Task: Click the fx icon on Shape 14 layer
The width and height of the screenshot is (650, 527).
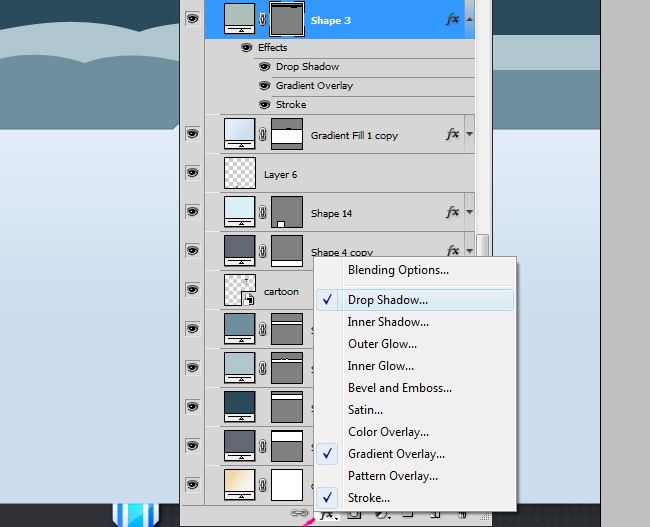Action: point(453,212)
